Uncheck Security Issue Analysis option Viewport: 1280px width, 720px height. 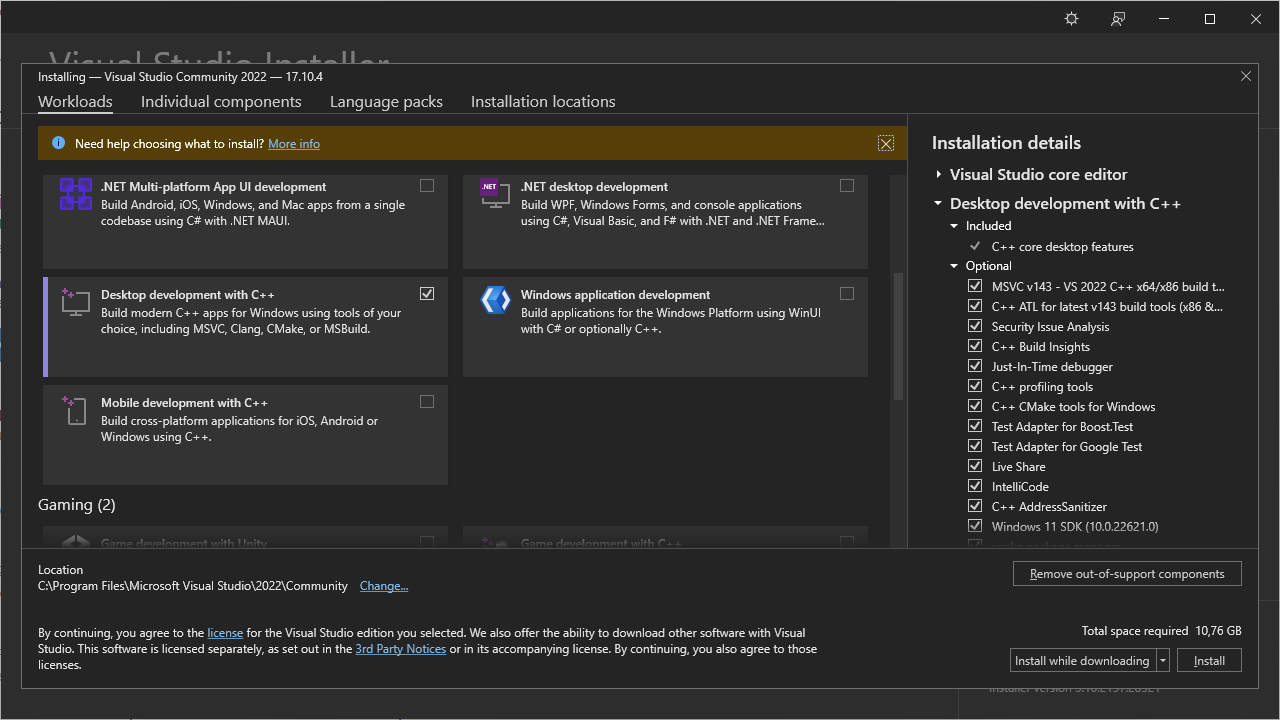(975, 326)
